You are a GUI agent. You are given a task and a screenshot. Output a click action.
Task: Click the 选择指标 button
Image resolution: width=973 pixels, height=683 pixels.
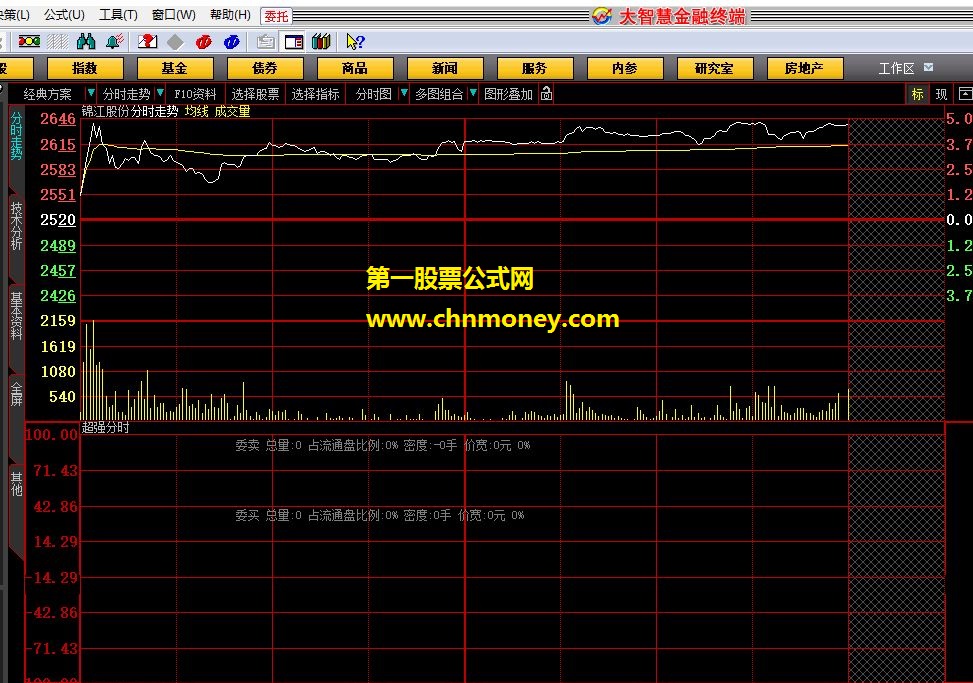pos(315,94)
